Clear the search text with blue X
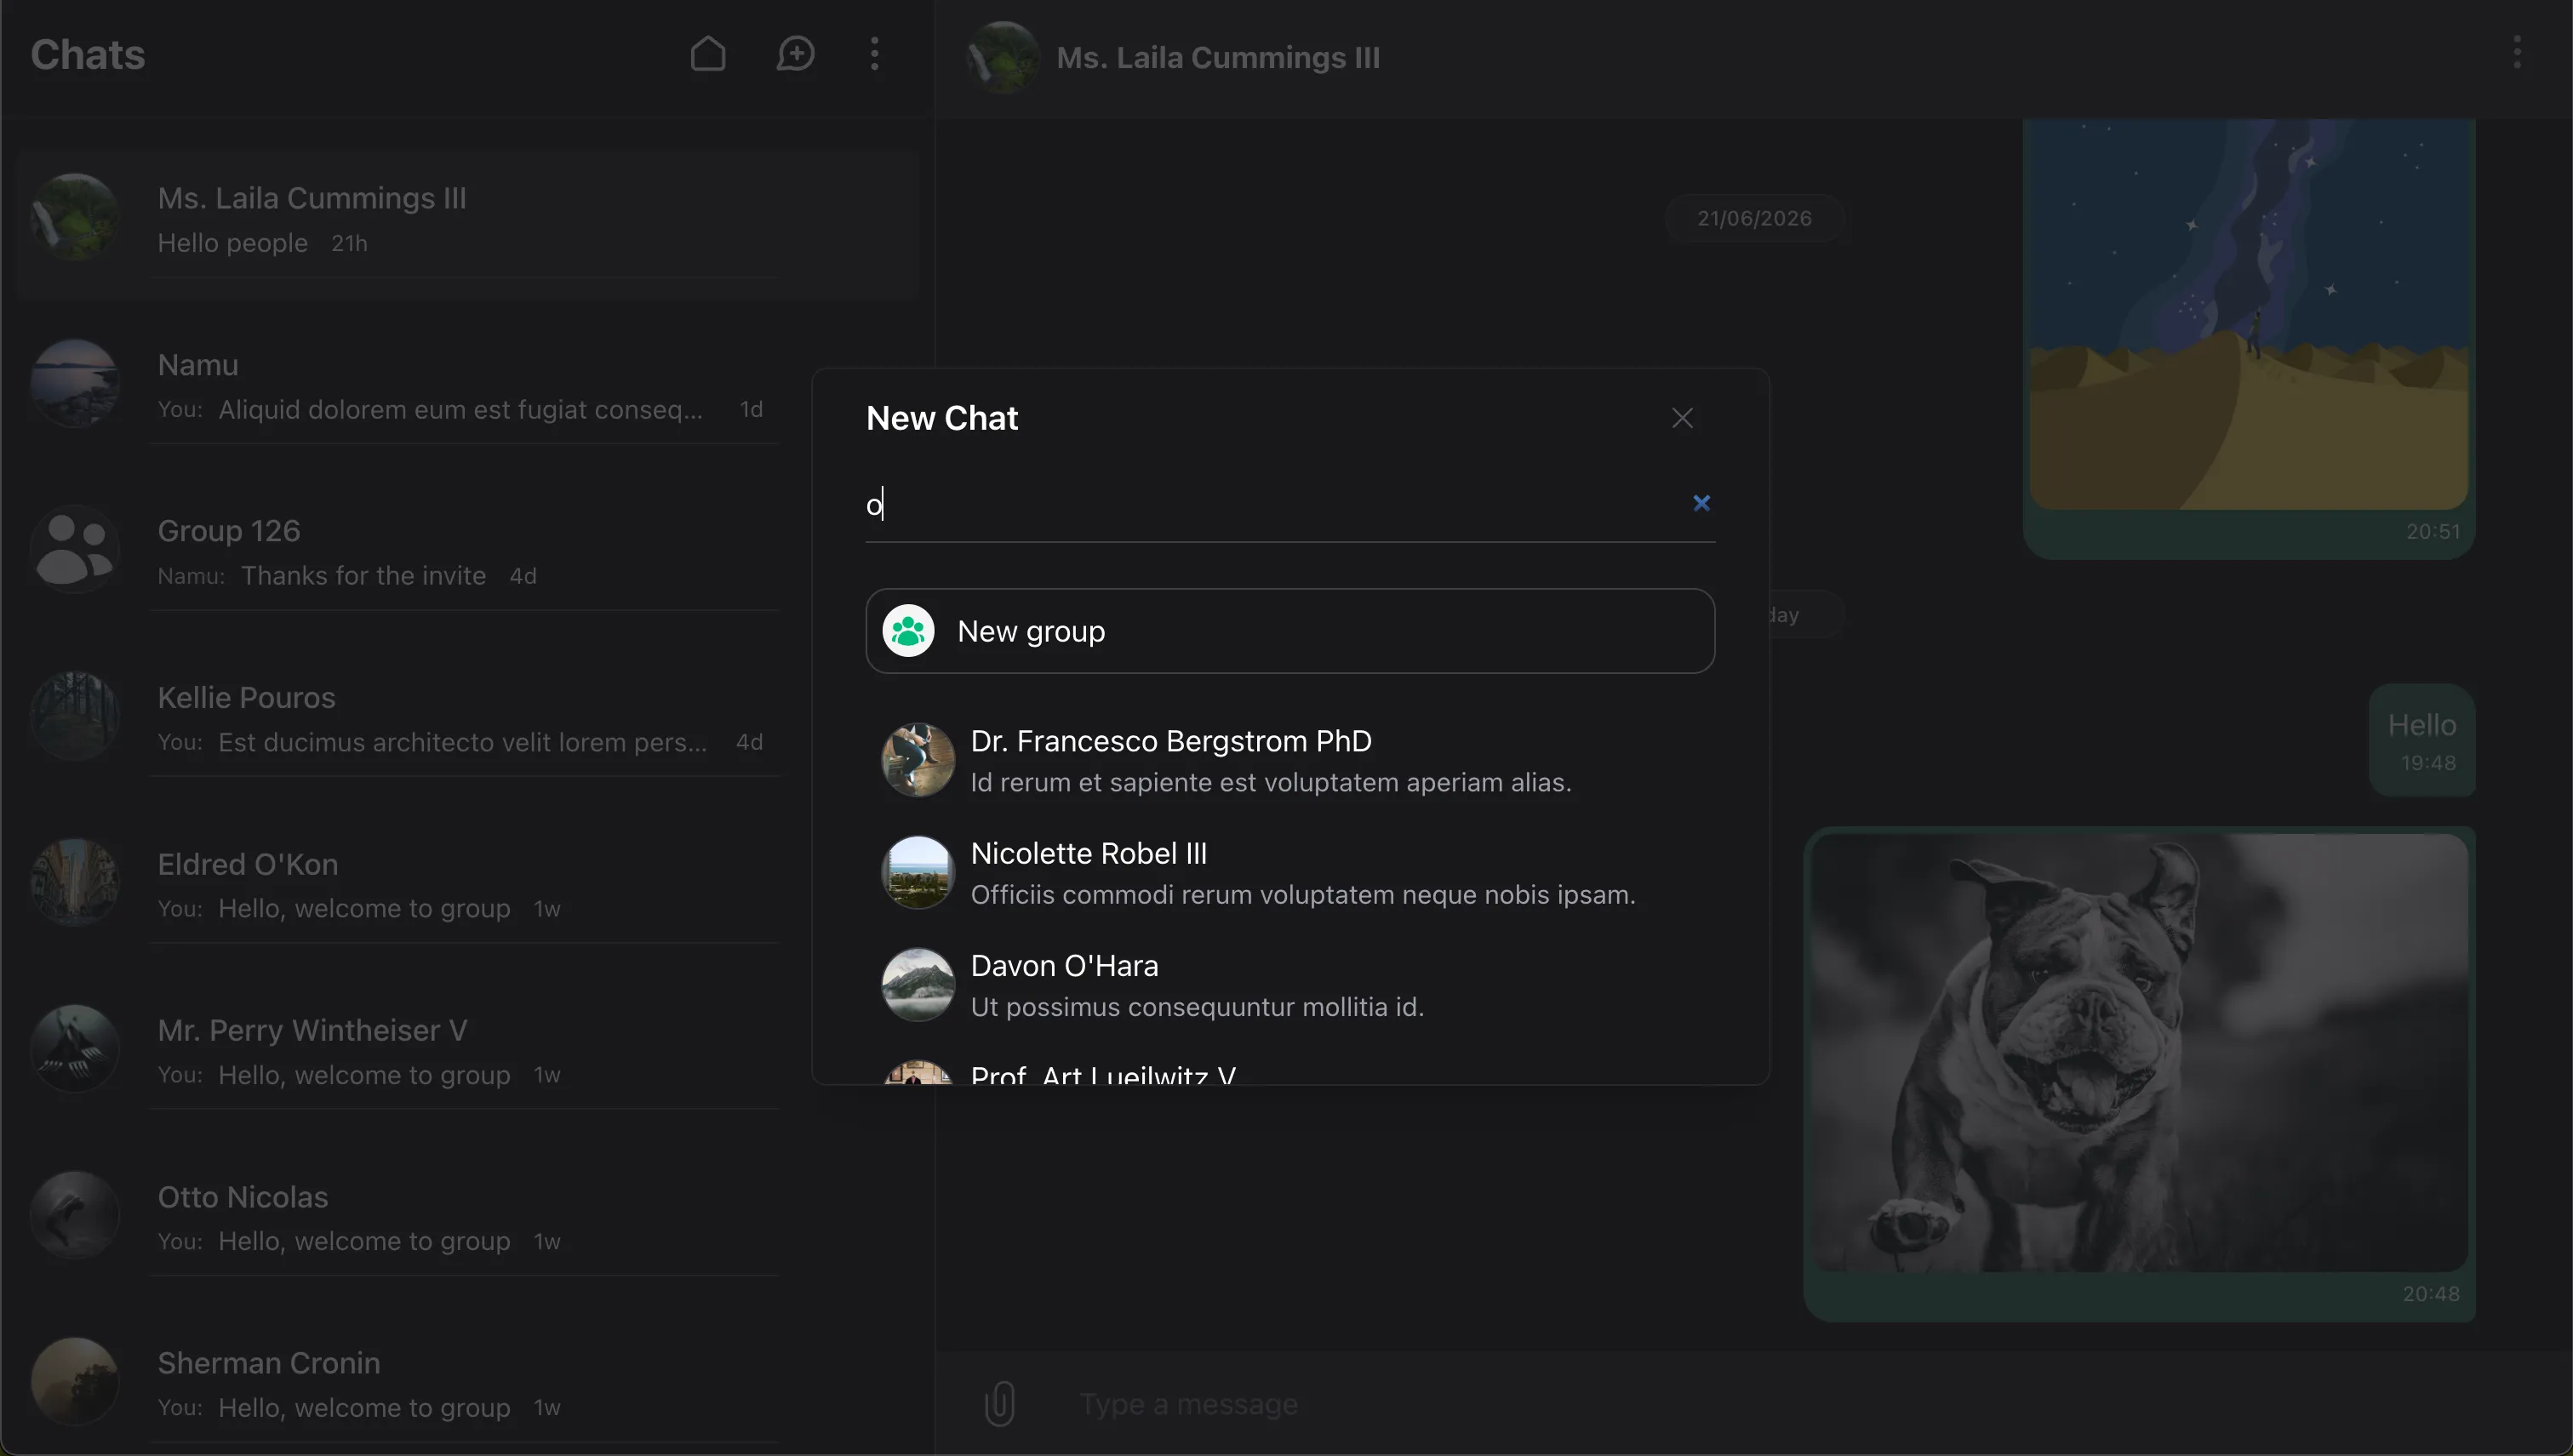This screenshot has height=1456, width=2573. [x=1701, y=503]
